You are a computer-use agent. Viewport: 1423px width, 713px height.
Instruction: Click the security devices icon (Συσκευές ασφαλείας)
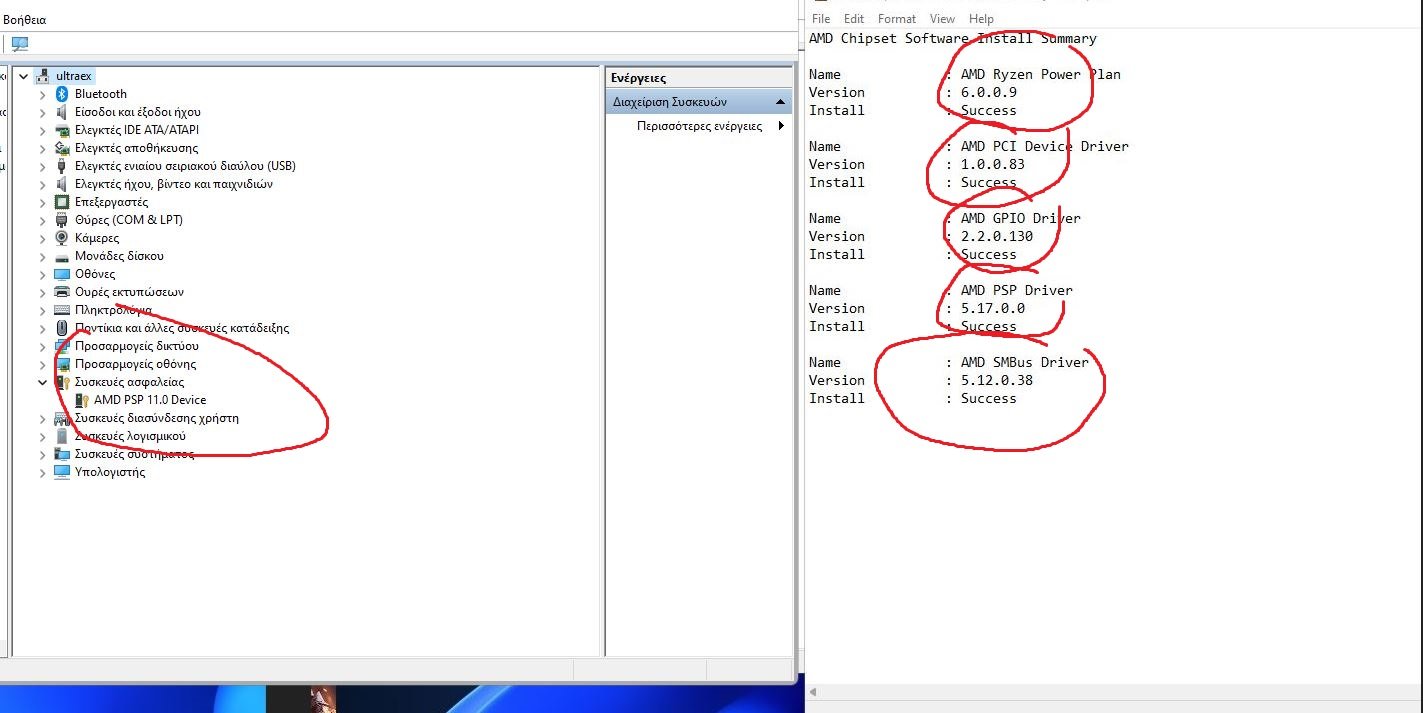[62, 382]
